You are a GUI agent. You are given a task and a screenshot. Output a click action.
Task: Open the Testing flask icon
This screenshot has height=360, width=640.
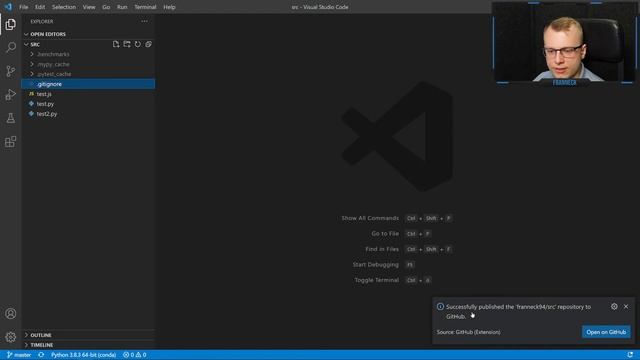pos(11,118)
